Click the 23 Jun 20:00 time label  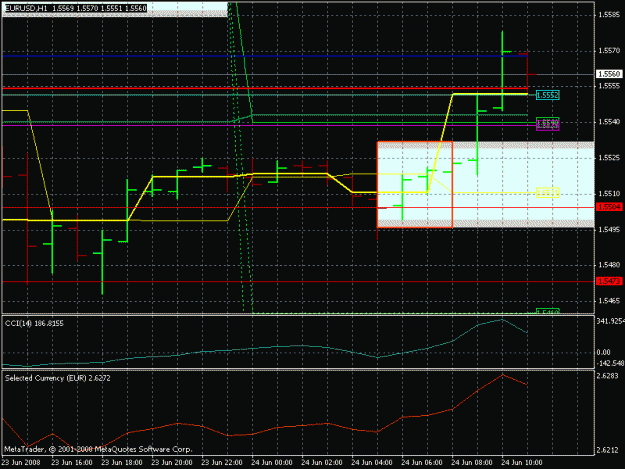click(172, 463)
